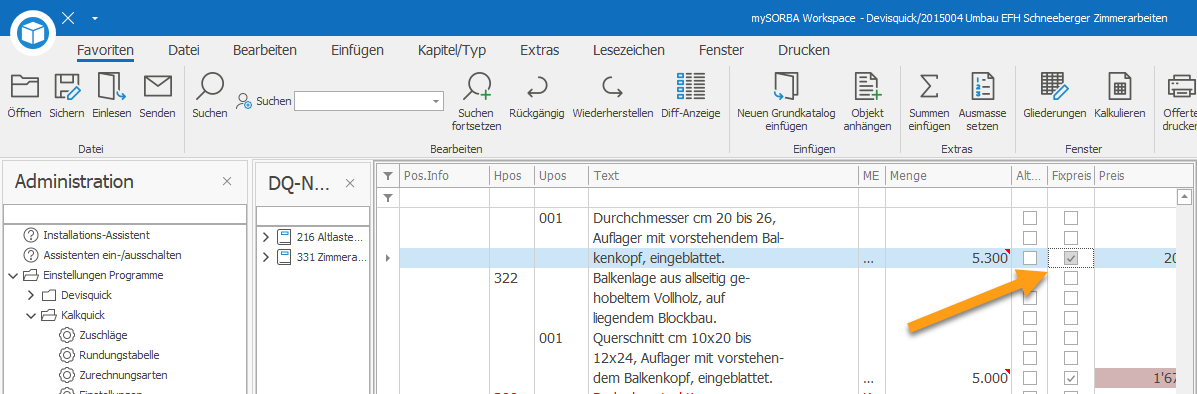Click the person search icon beside Suchen field
Image resolution: width=1197 pixels, height=394 pixels.
(244, 101)
